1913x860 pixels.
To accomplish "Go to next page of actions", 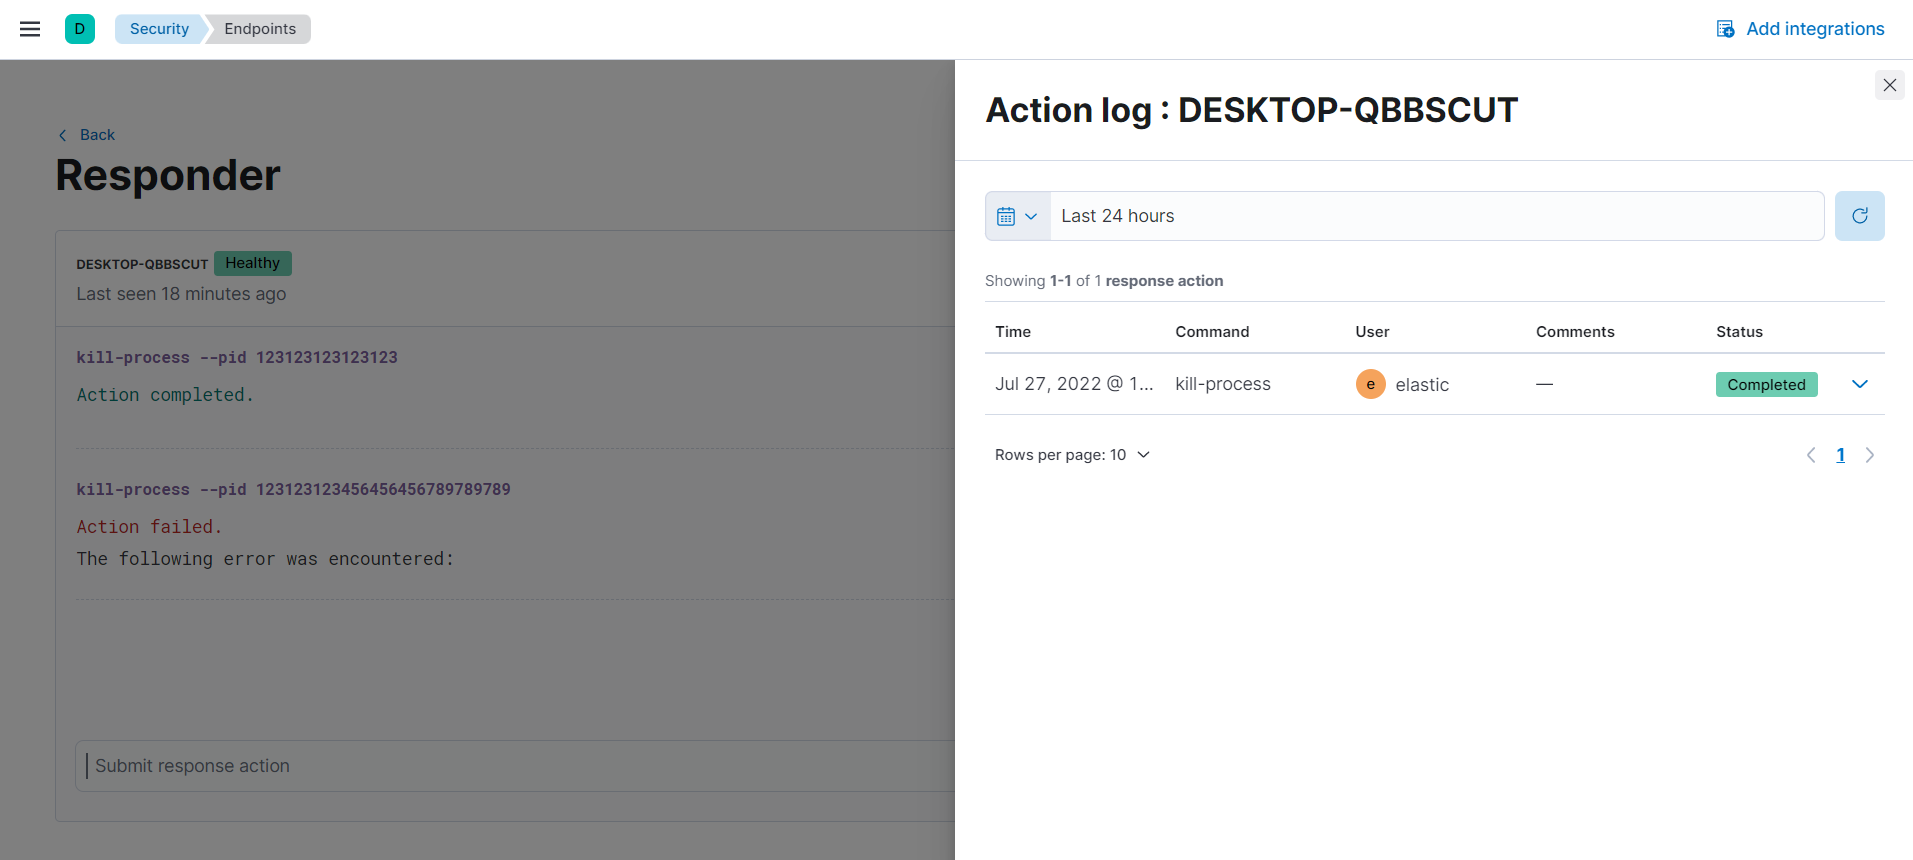I will pyautogui.click(x=1870, y=455).
